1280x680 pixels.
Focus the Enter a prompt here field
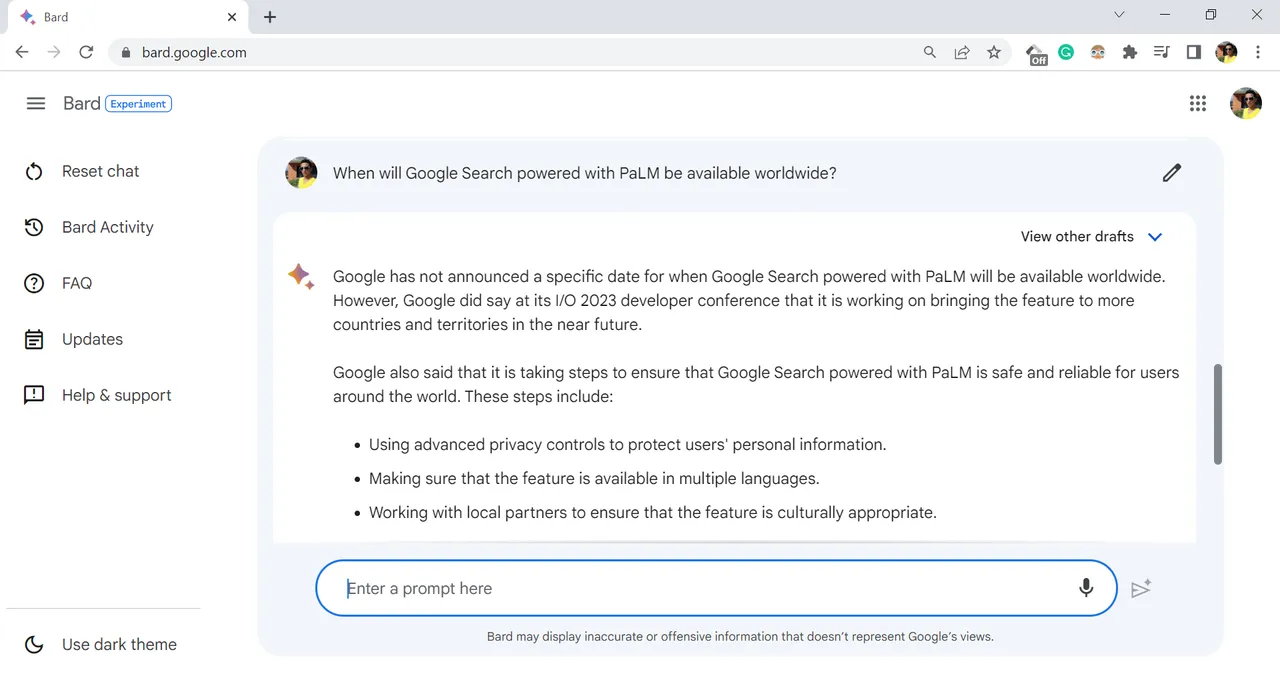700,588
